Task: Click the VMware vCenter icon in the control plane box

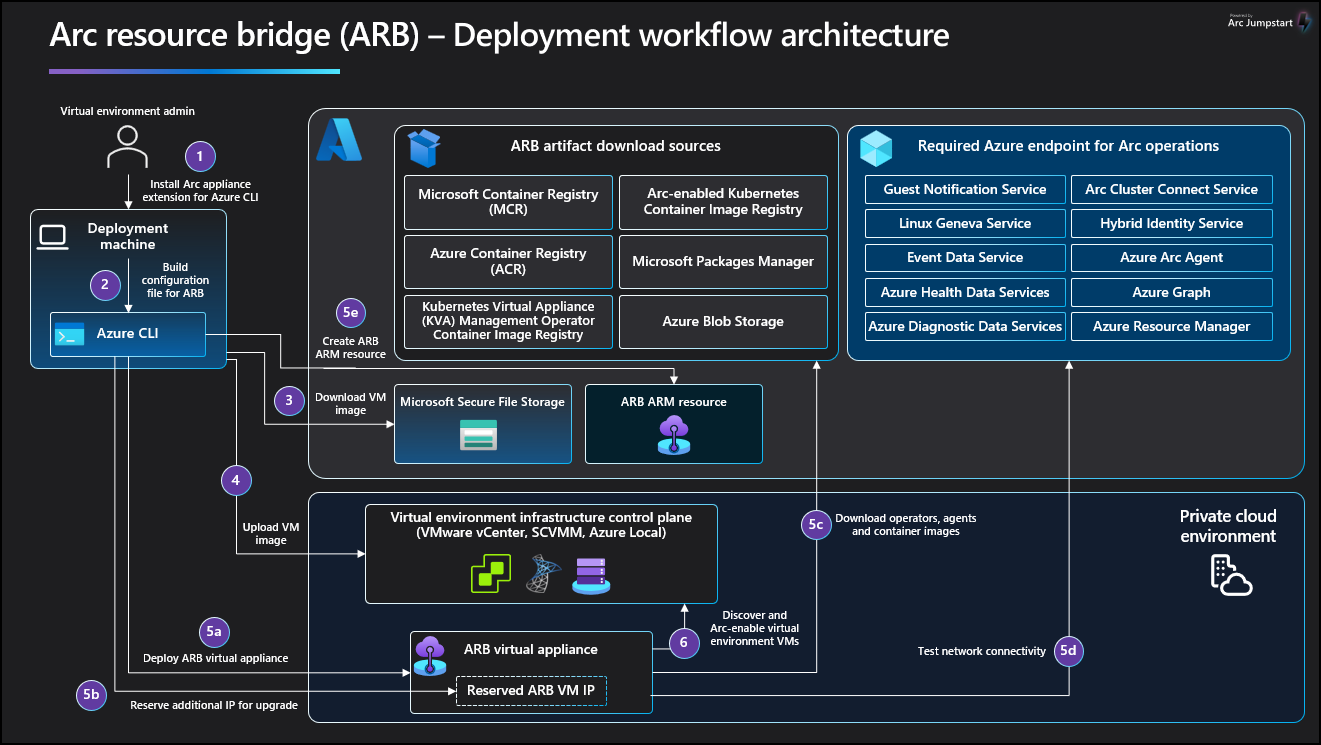Action: coord(490,573)
